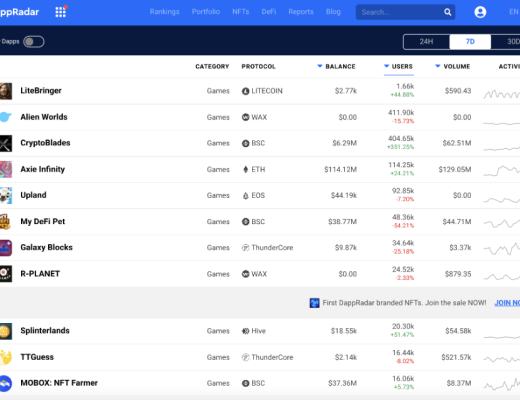Switch to the 30D timeframe tab

coord(506,42)
